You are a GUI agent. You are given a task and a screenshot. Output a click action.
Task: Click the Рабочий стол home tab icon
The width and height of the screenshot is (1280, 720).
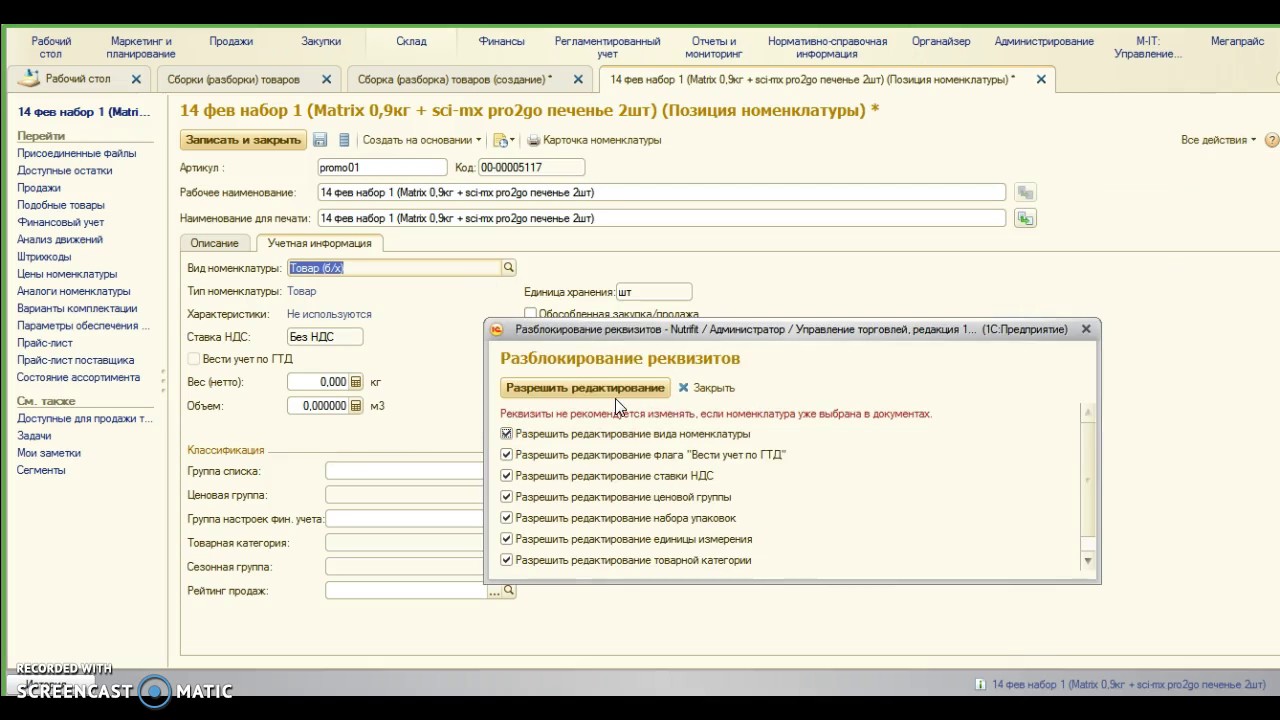(x=28, y=79)
